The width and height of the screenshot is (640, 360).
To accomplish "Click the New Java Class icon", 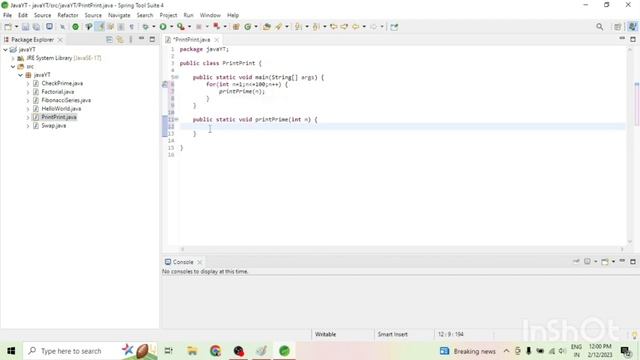I will click(x=247, y=27).
